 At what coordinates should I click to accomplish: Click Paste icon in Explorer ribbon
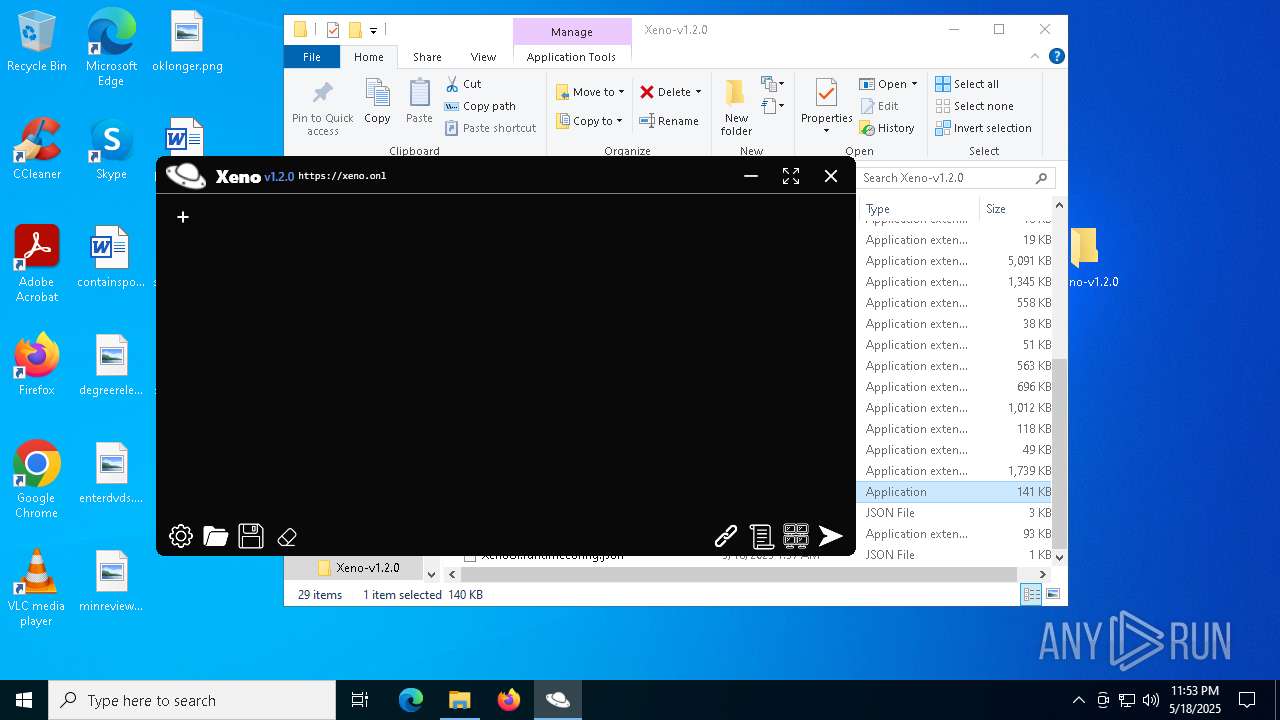click(419, 101)
